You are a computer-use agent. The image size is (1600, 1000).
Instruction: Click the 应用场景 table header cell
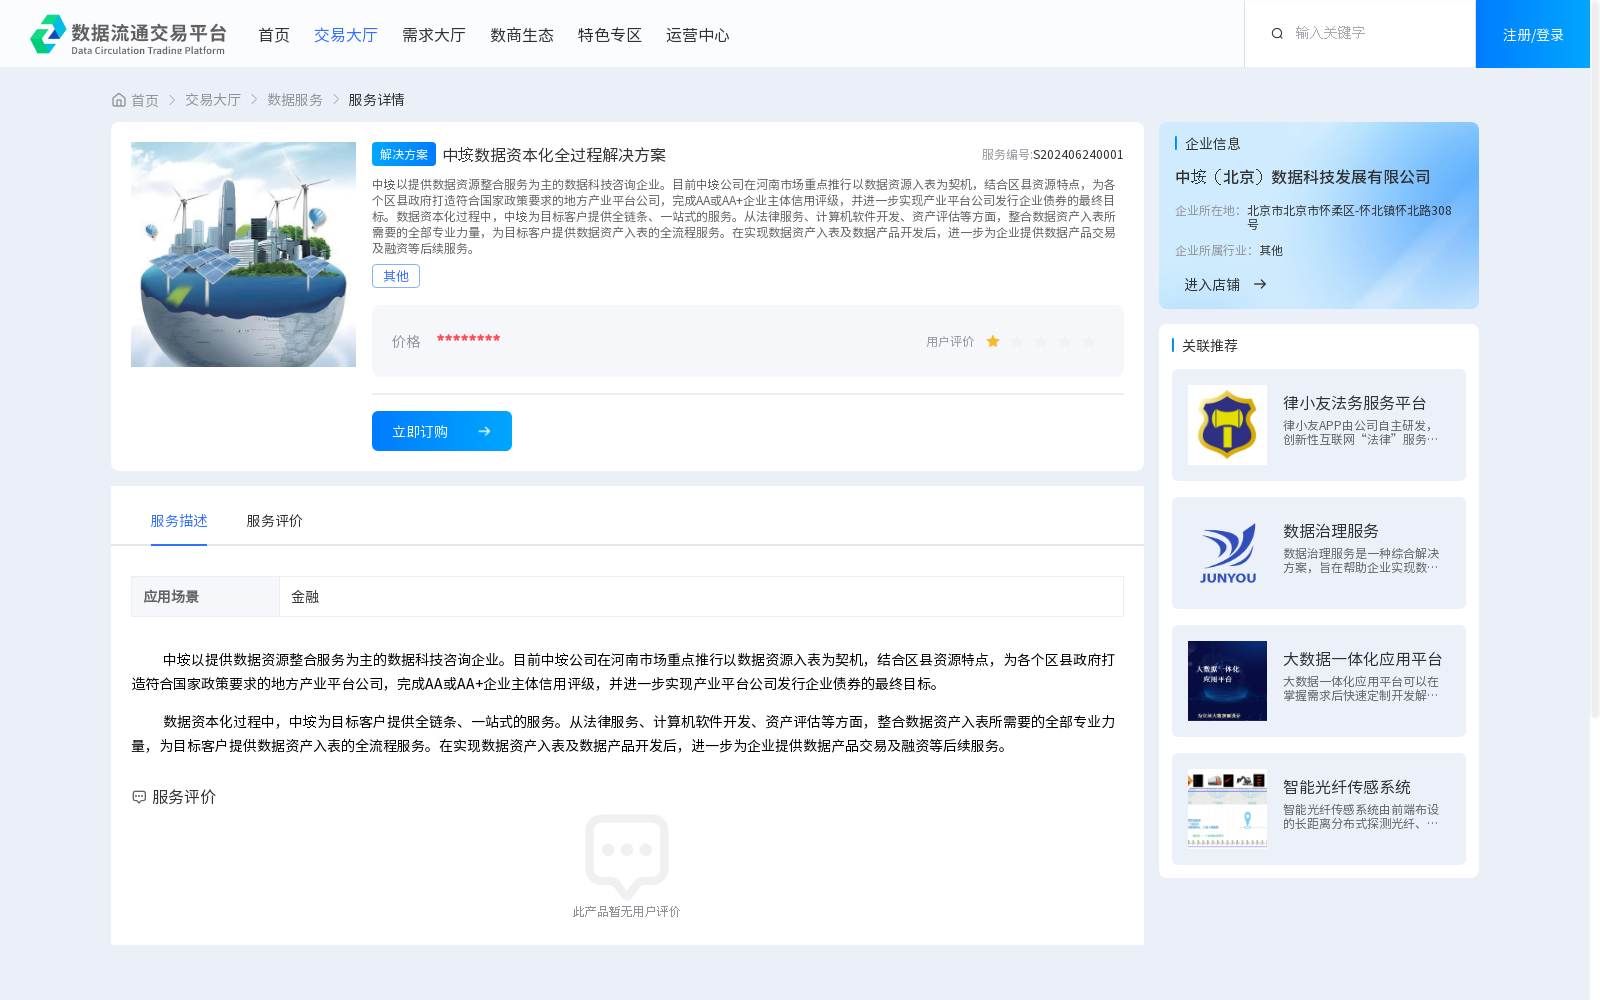(205, 596)
